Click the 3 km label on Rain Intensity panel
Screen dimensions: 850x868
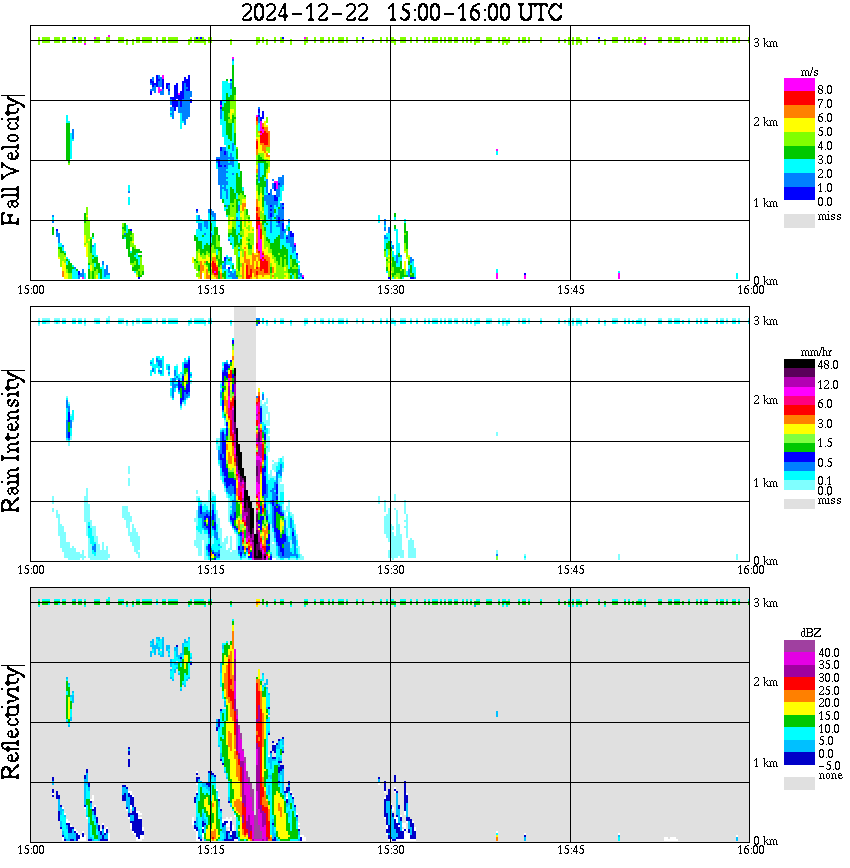click(765, 321)
